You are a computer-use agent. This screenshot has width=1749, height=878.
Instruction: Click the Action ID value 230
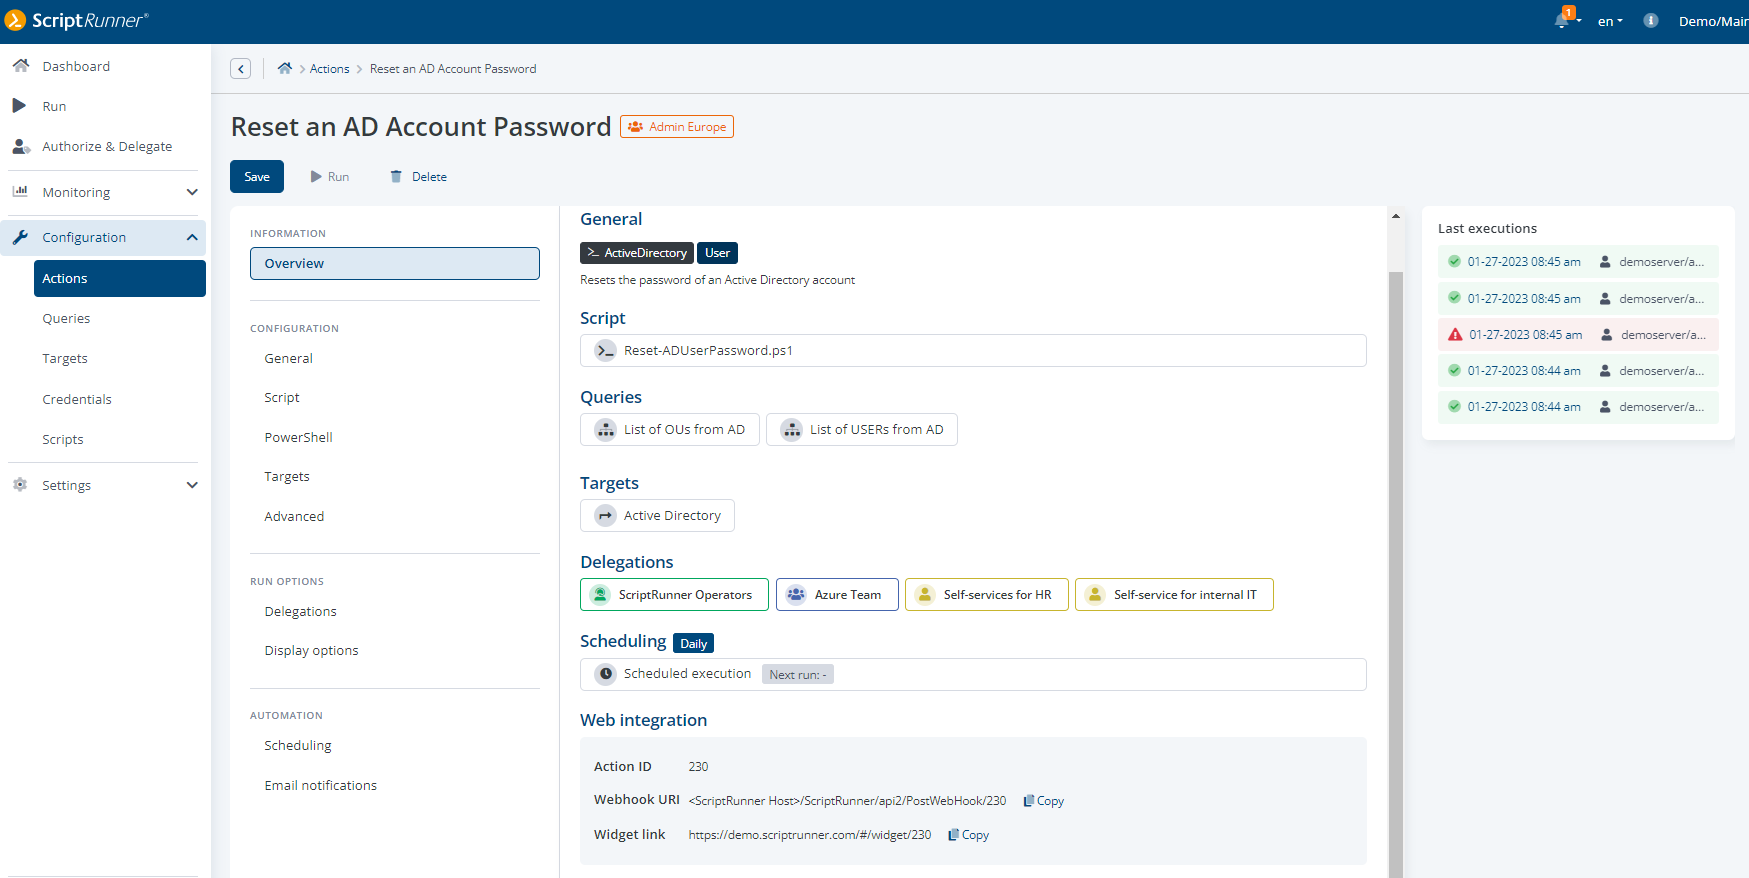pos(698,767)
